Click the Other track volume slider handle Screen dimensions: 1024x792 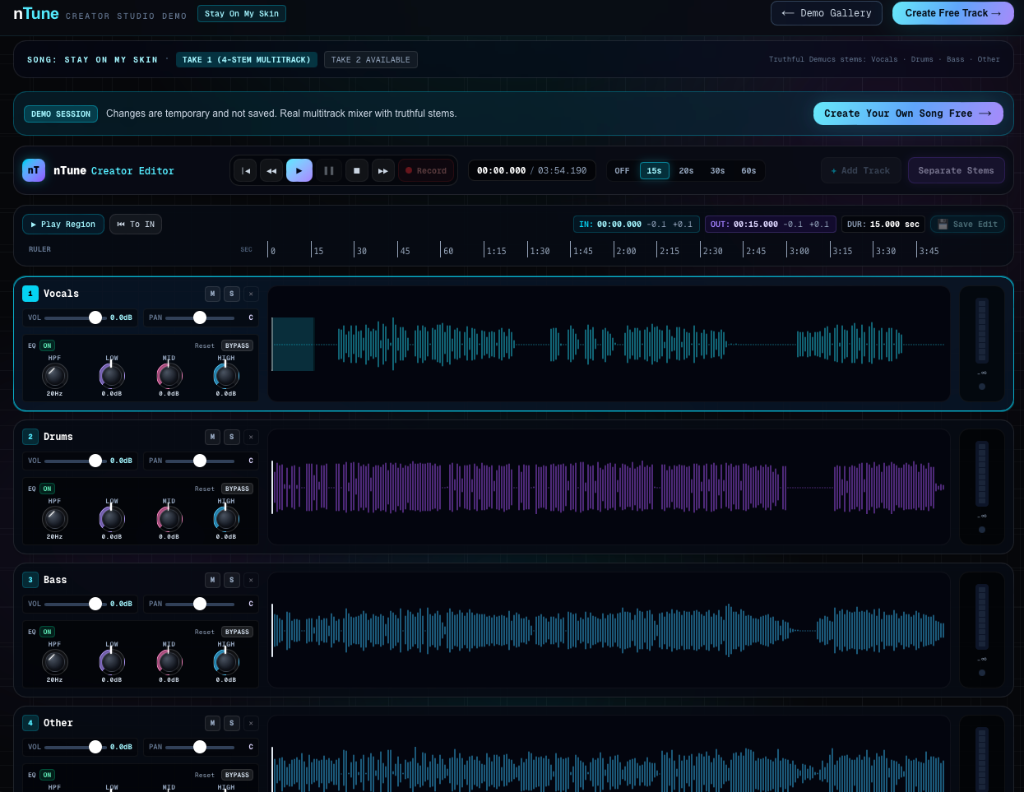[x=95, y=746]
